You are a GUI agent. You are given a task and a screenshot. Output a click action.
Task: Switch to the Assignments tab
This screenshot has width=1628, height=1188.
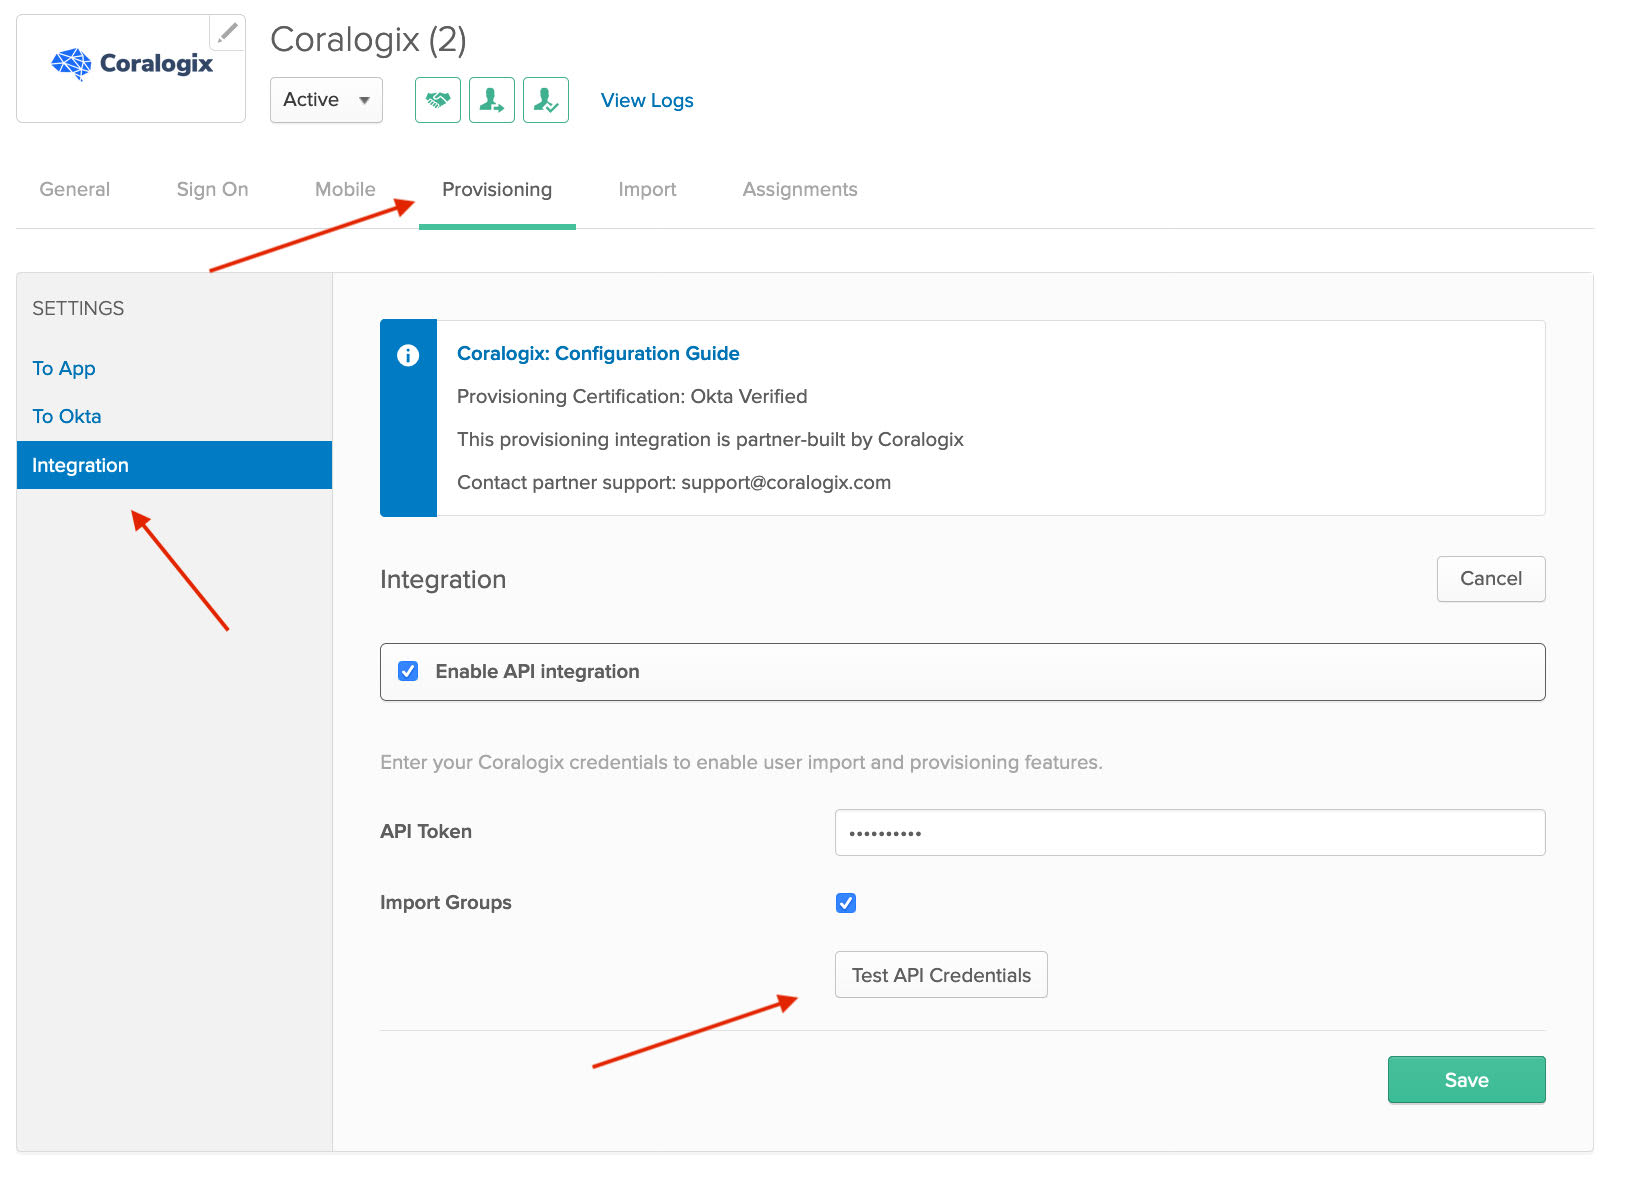click(x=800, y=189)
